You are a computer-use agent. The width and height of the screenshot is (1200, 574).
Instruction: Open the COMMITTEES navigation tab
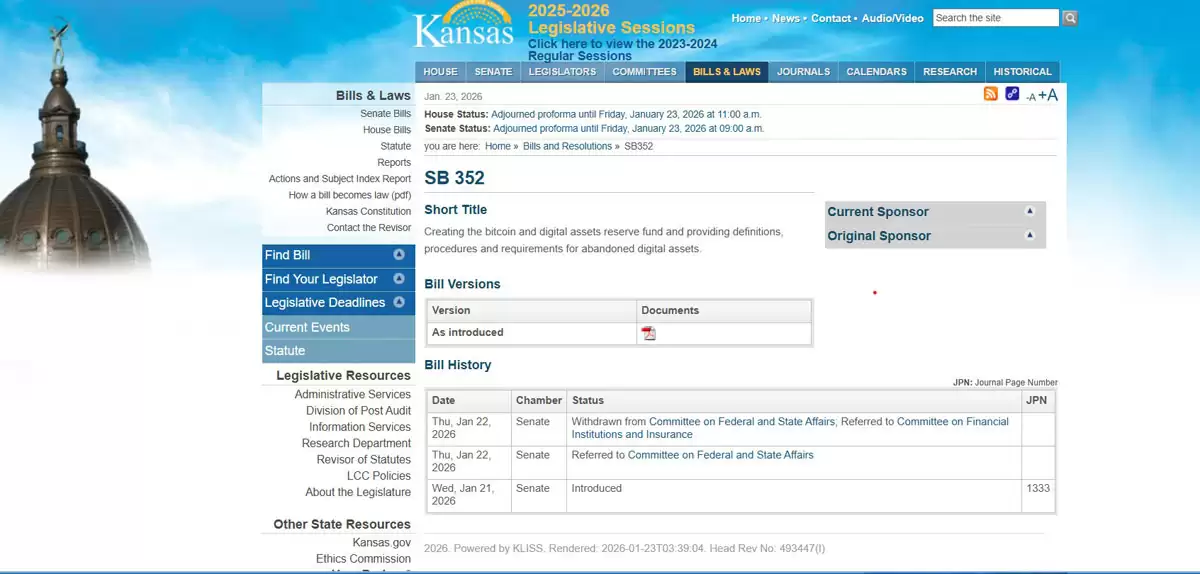pyautogui.click(x=645, y=72)
